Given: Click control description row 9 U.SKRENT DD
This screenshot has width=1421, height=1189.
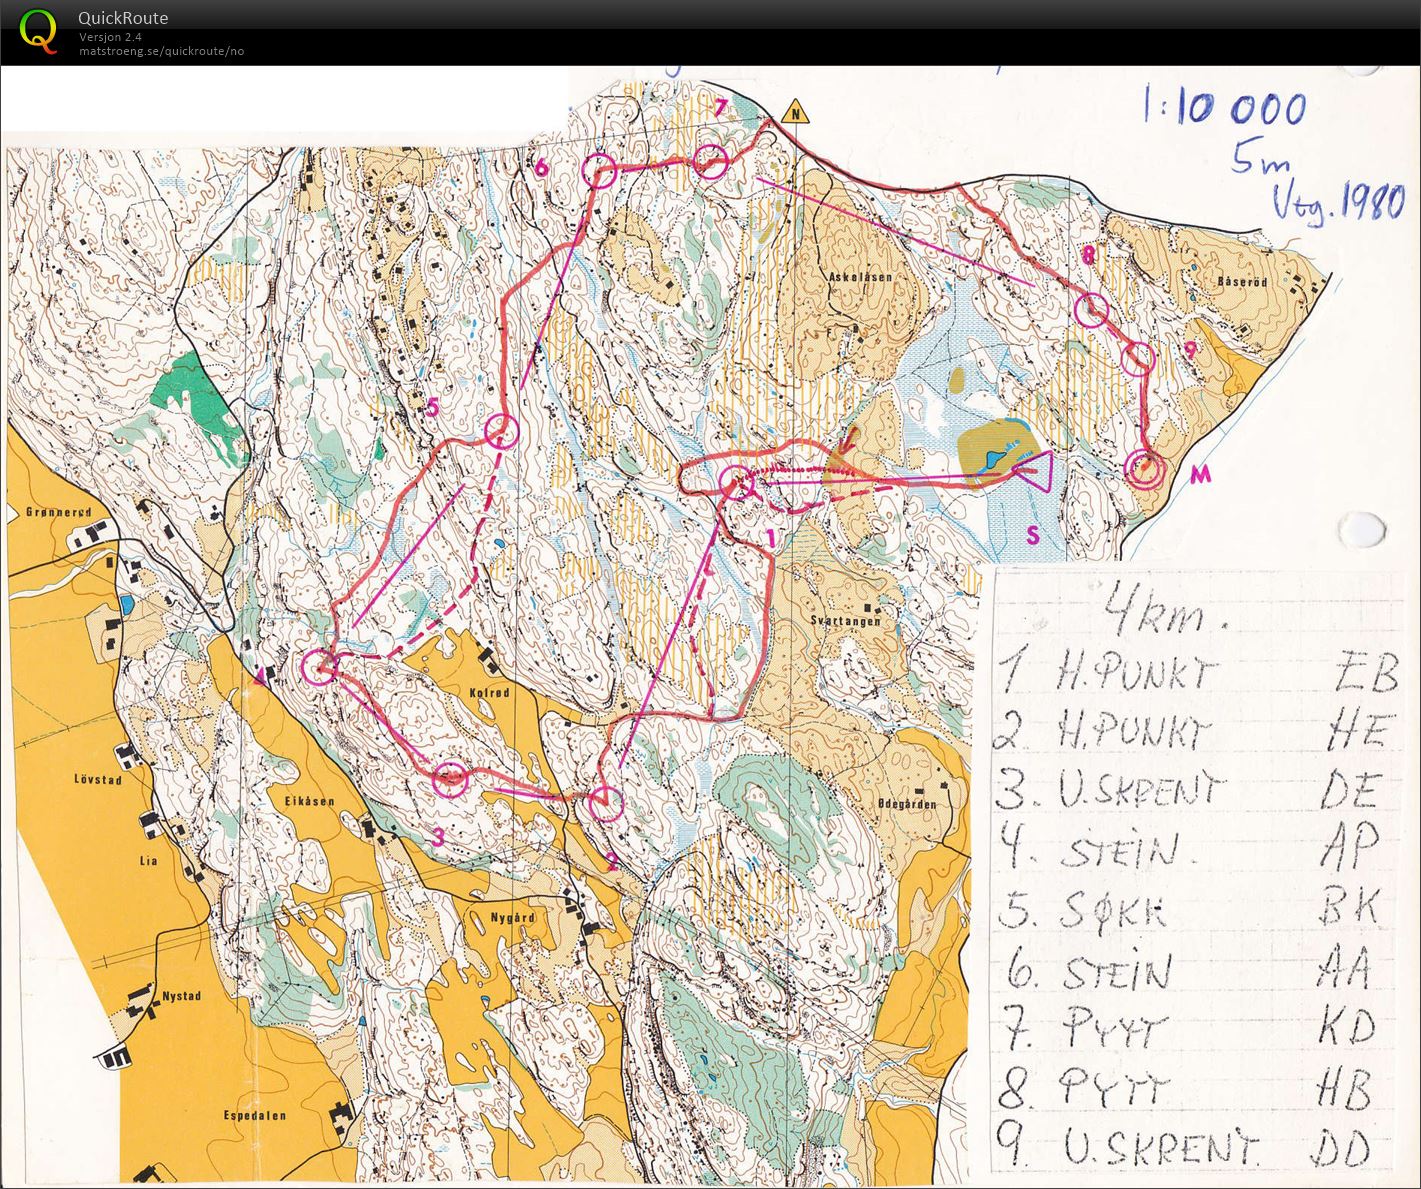Looking at the screenshot, I should [1185, 1147].
